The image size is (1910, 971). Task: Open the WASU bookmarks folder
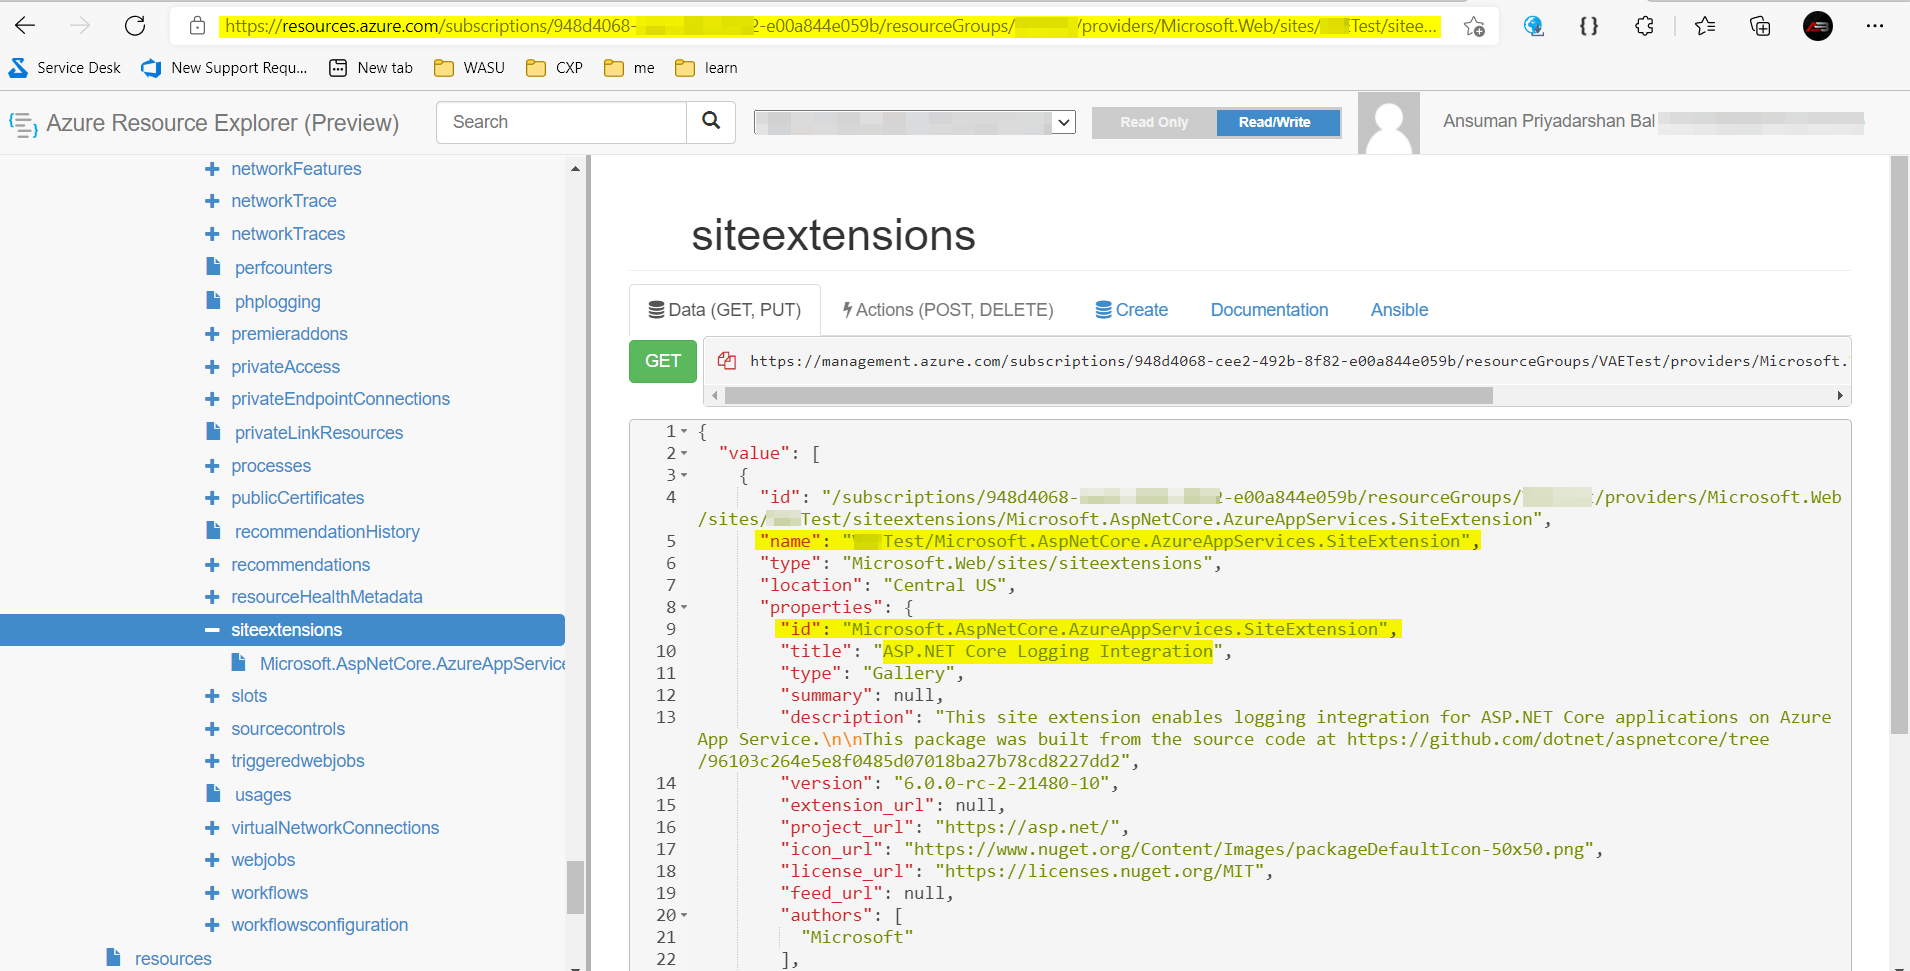tap(469, 68)
